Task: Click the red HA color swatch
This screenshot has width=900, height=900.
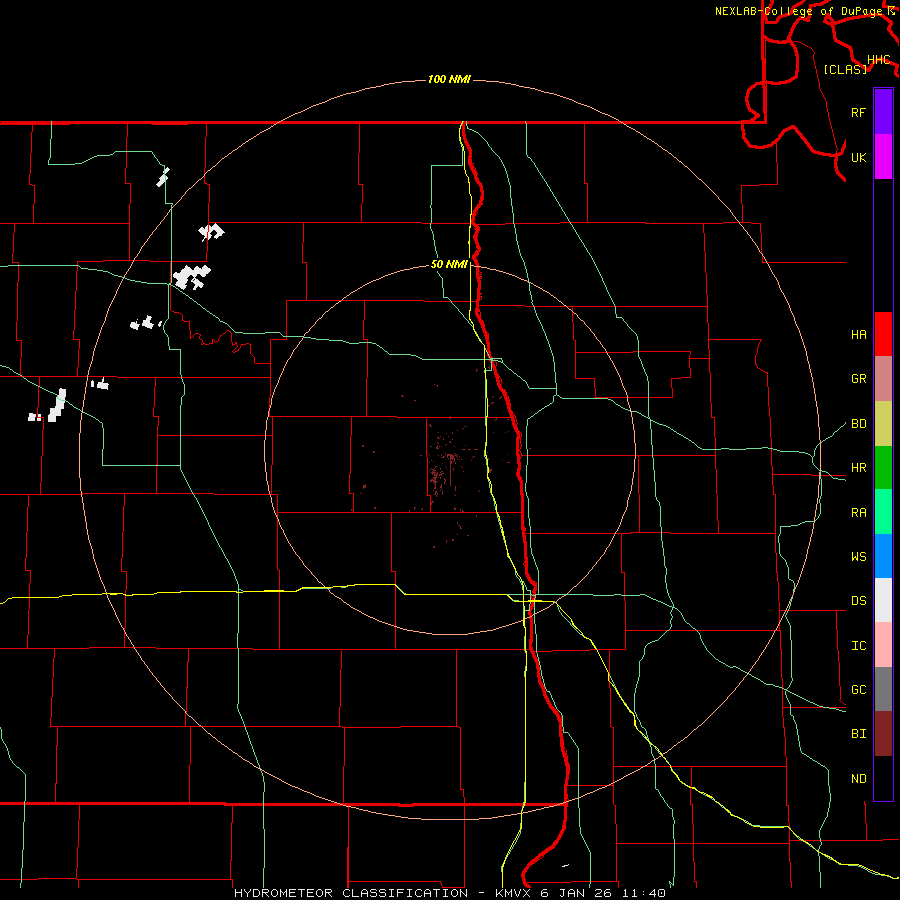Action: click(883, 334)
